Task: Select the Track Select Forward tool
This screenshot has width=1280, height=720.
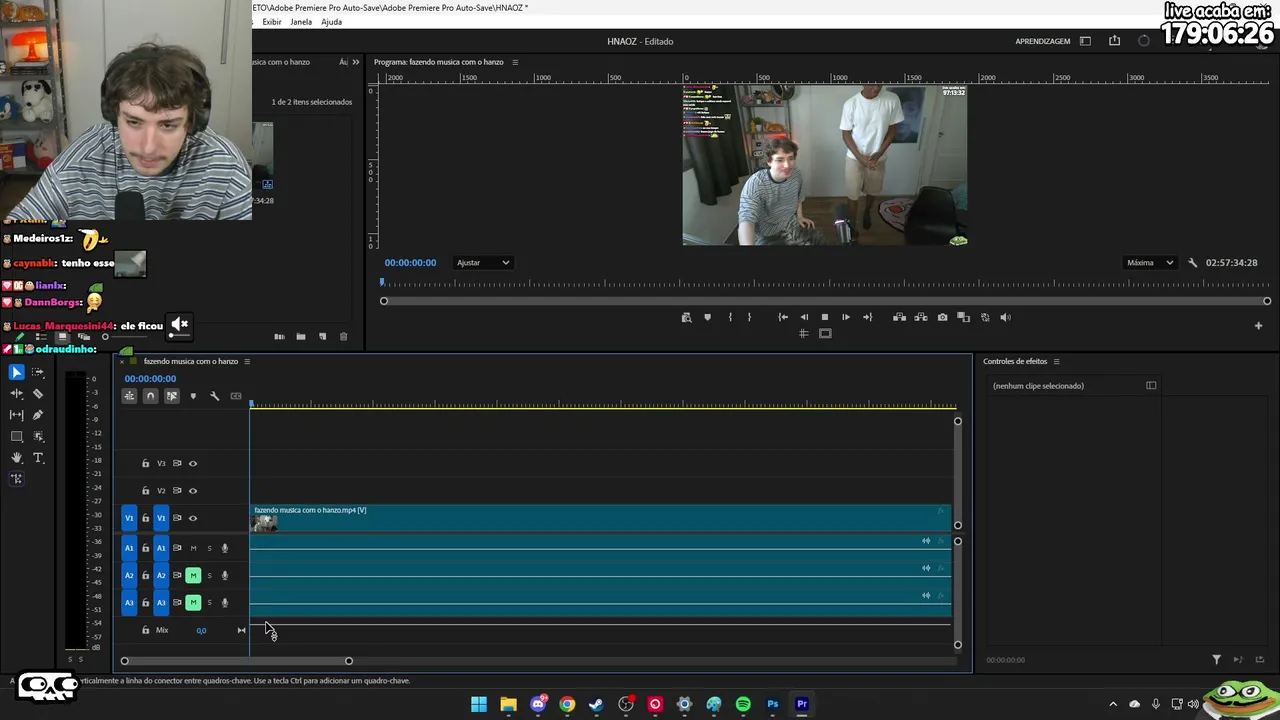Action: coord(38,372)
